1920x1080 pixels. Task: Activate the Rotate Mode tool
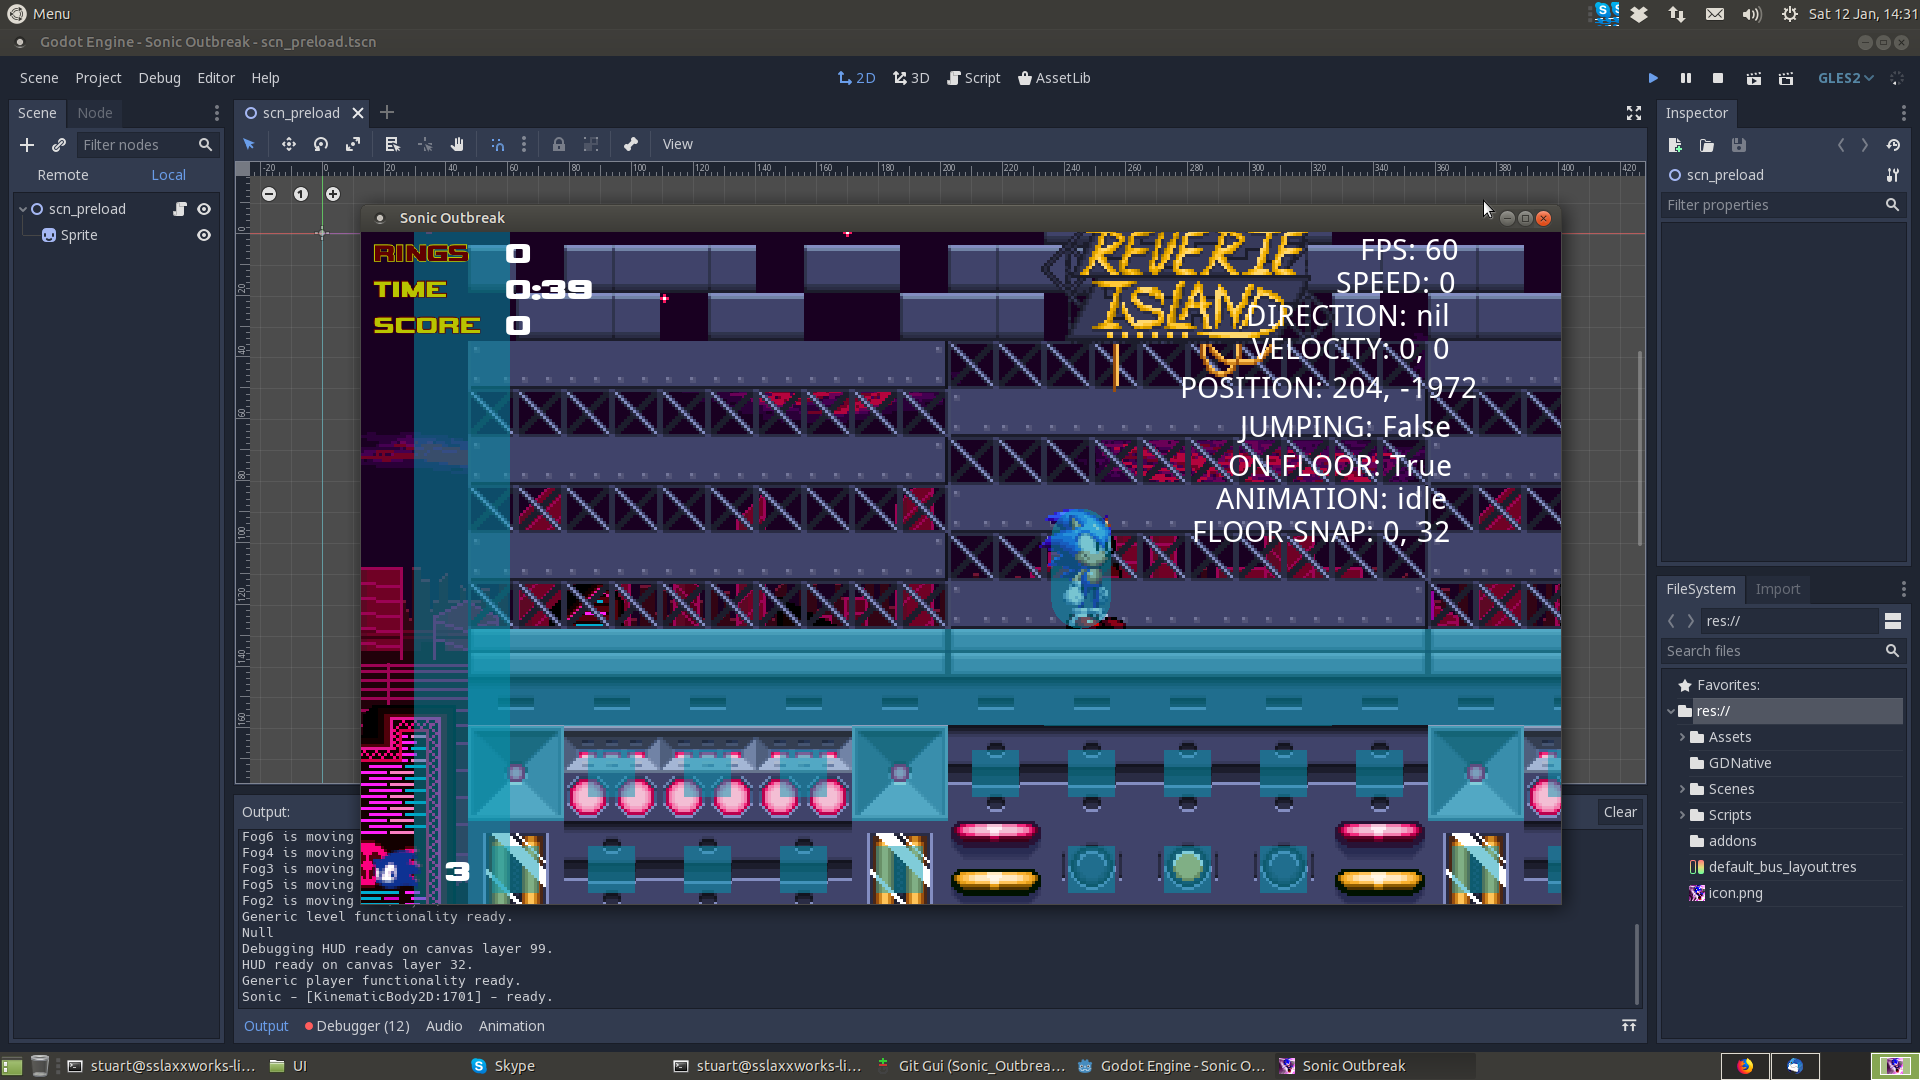click(x=321, y=144)
